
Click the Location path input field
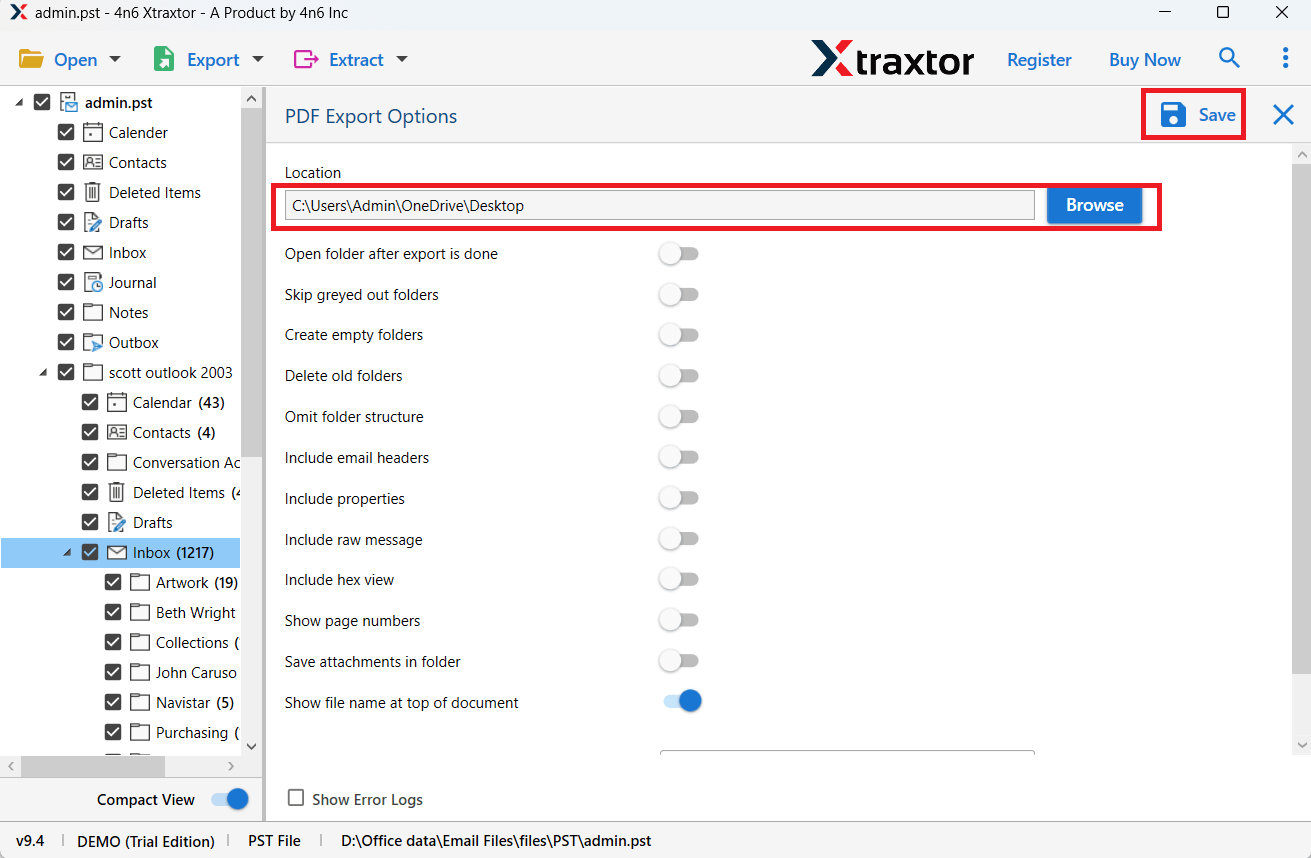coord(660,205)
